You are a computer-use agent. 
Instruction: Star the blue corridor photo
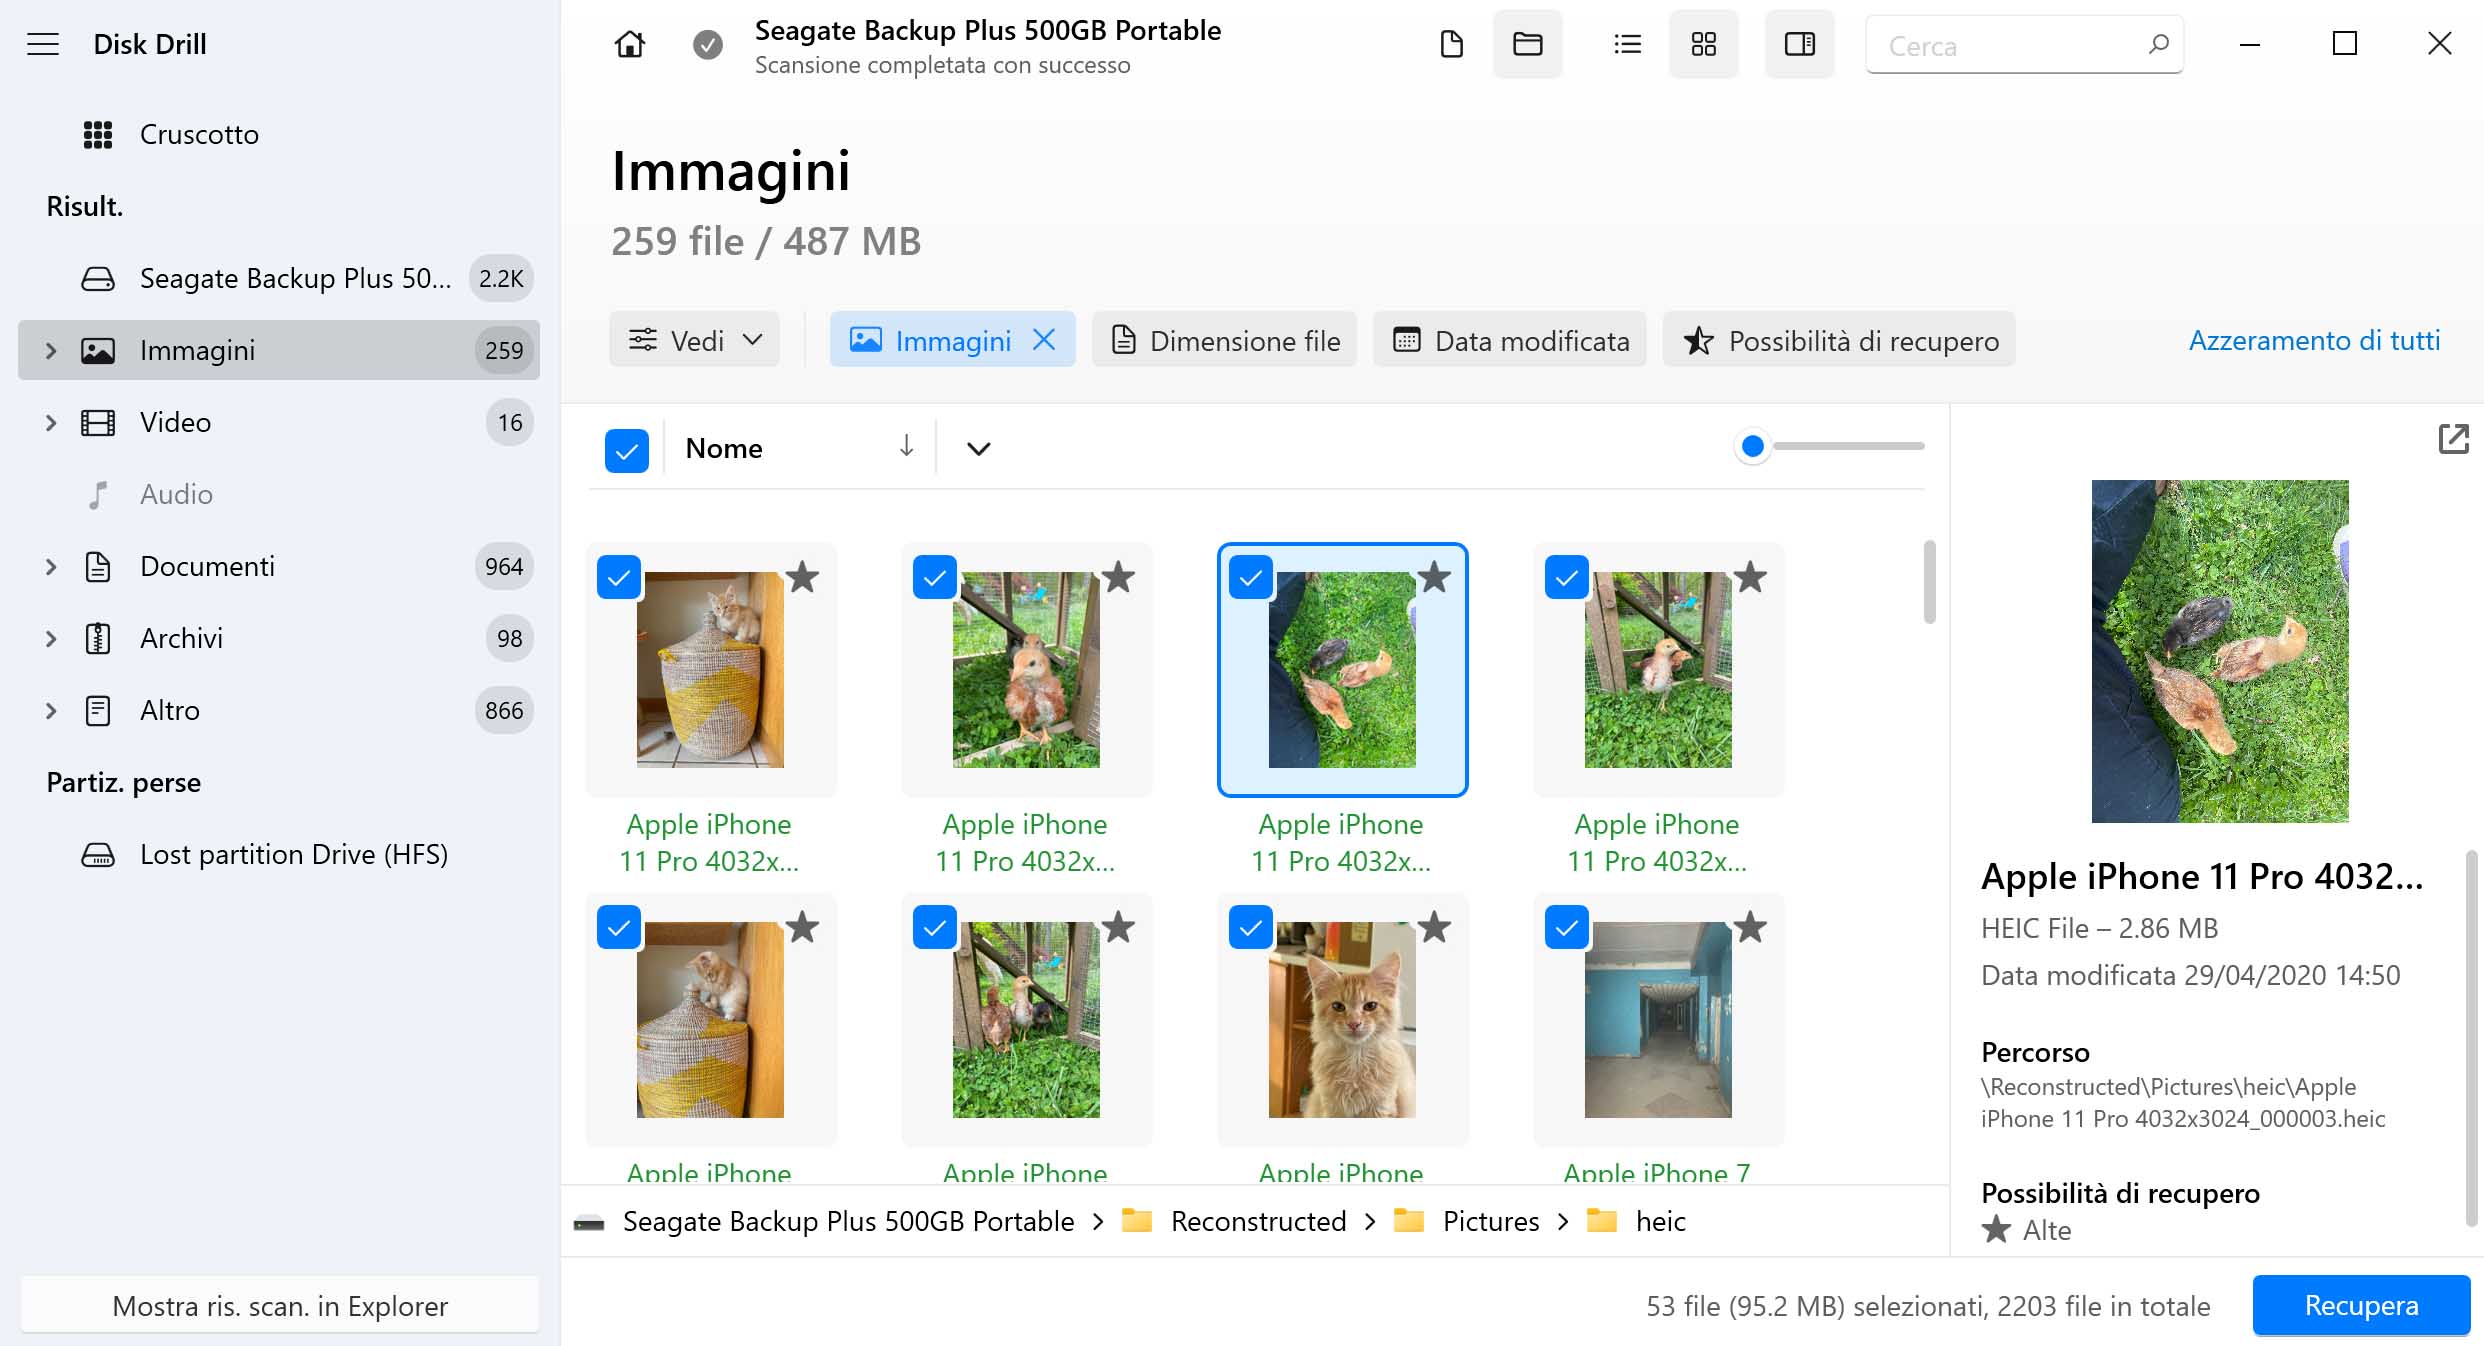[1750, 927]
